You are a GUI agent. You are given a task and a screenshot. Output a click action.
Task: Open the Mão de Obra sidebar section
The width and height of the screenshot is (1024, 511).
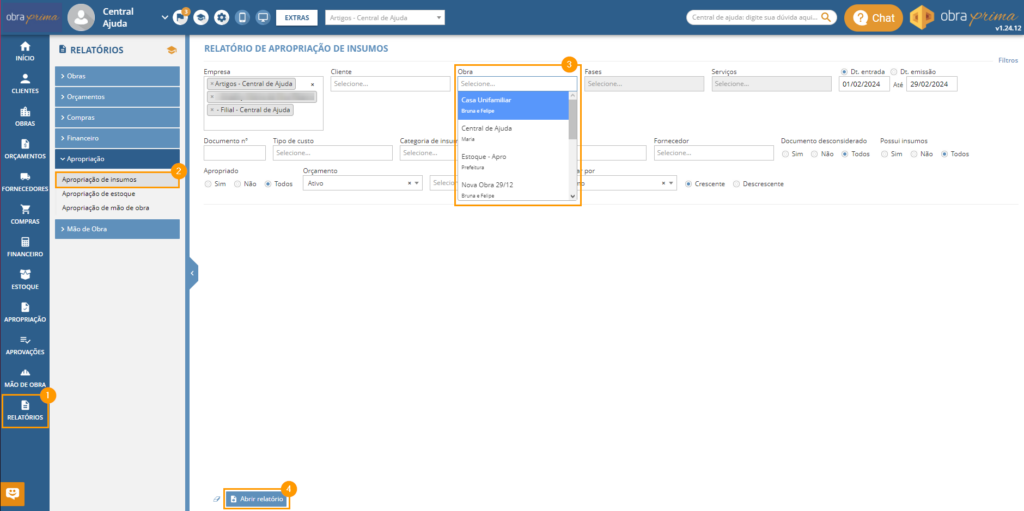(25, 378)
